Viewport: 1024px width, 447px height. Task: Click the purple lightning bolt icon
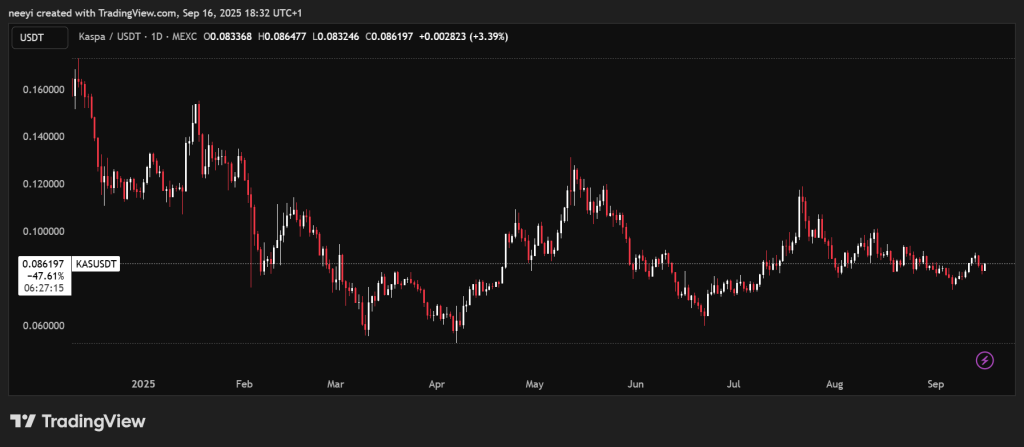click(985, 360)
